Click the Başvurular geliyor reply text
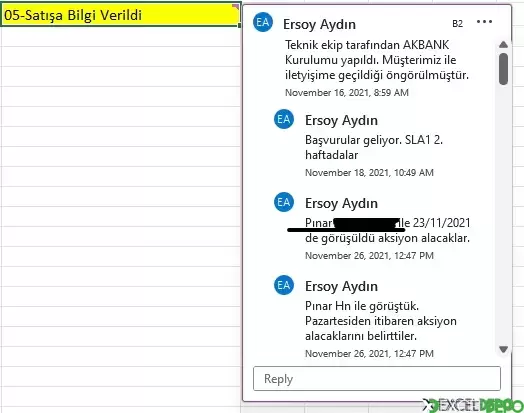 pyautogui.click(x=374, y=147)
